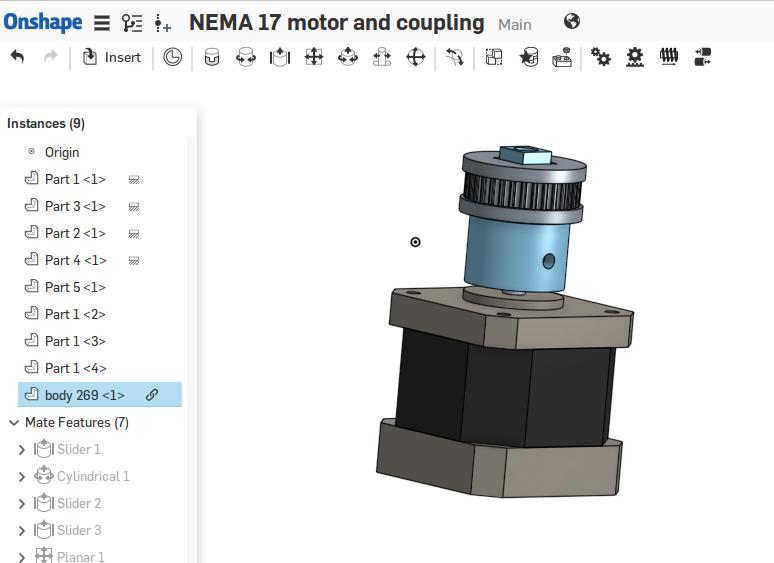This screenshot has width=774, height=563.
Task: Click the star cylinder toolbar icon
Action: point(529,57)
